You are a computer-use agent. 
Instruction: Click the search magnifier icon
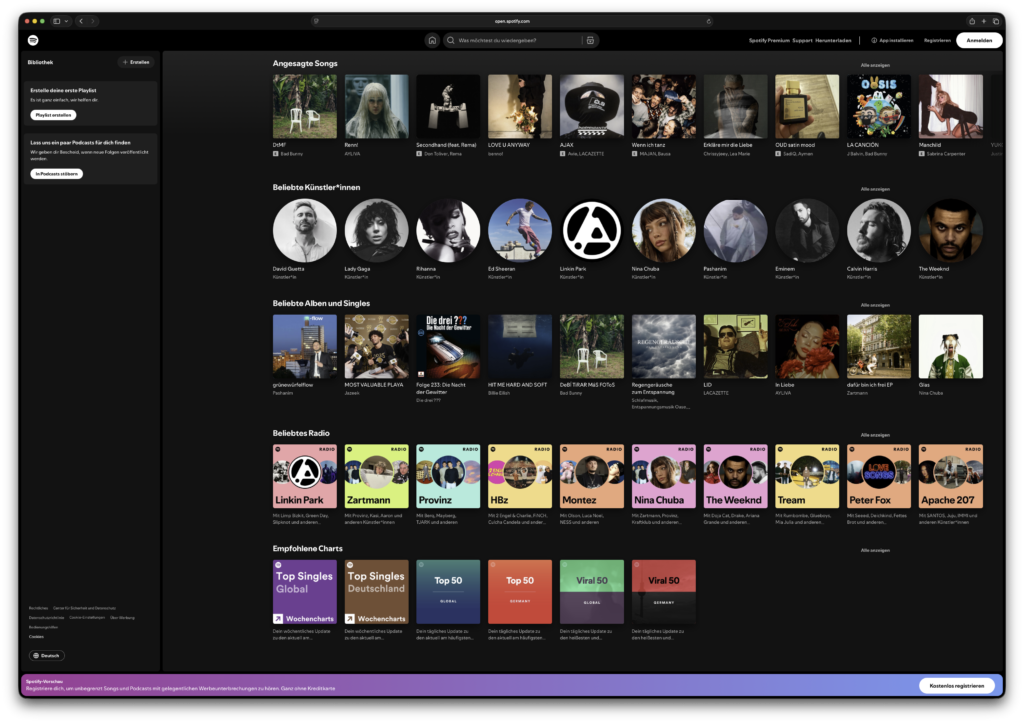coord(451,40)
